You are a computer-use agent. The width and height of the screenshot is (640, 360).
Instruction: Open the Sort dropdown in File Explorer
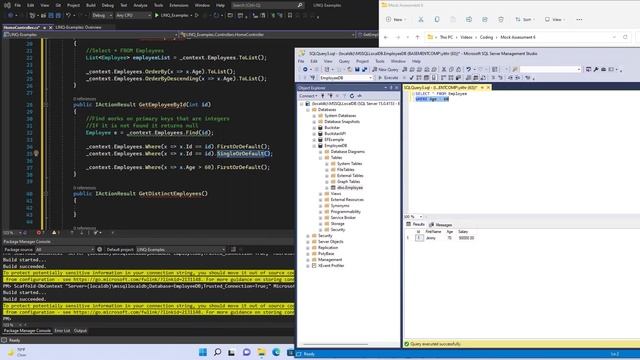coord(524,20)
